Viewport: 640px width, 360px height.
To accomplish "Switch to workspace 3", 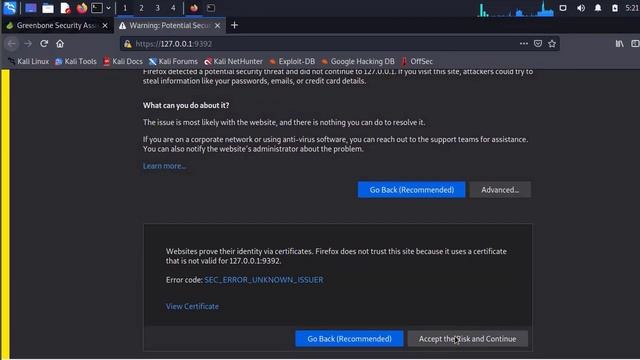I will [157, 8].
